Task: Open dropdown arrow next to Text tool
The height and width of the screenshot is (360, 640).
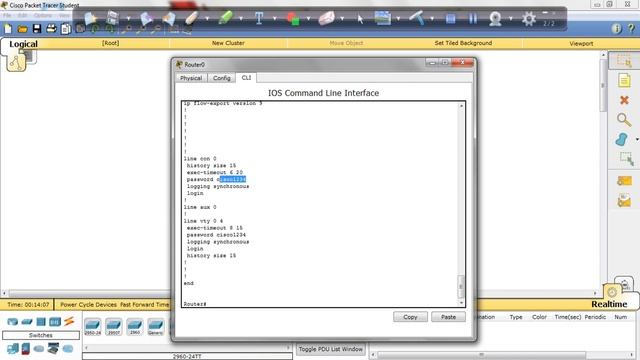Action: (274, 18)
